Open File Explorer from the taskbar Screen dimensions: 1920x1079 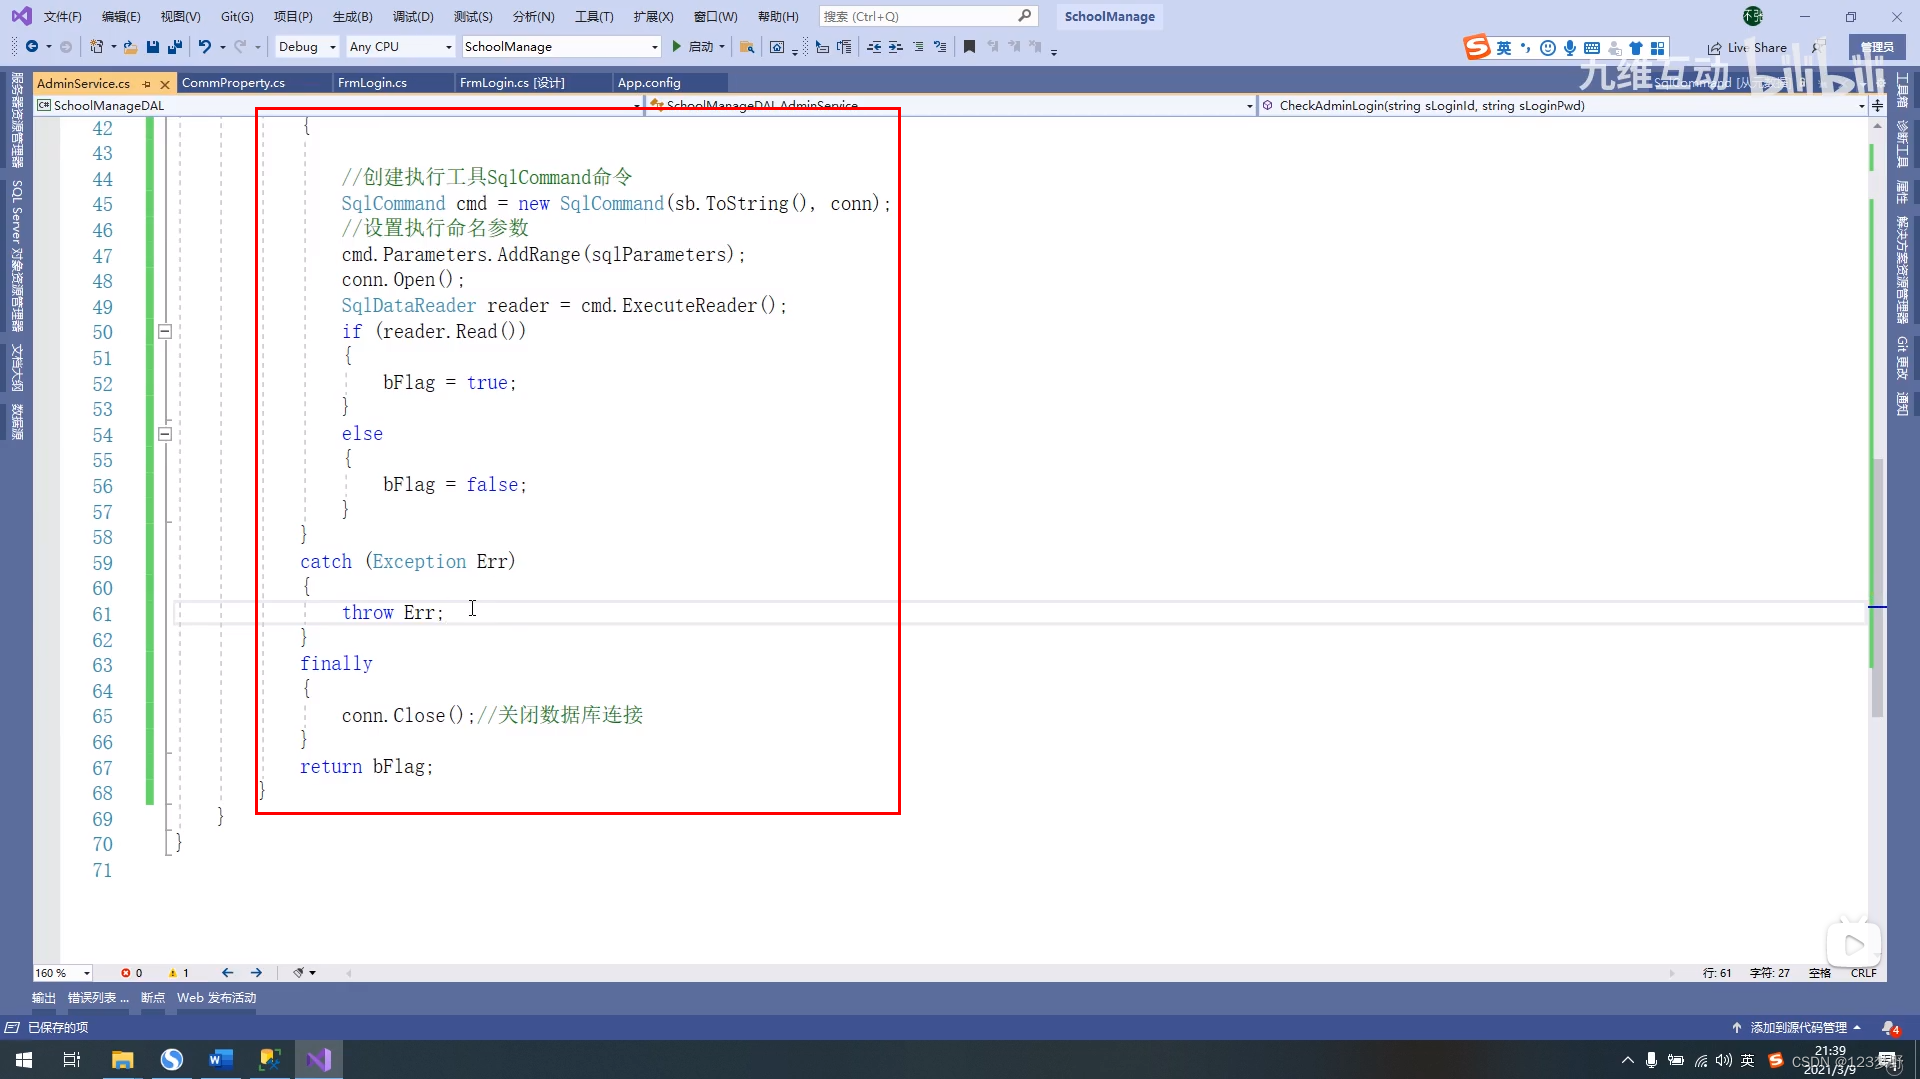(x=123, y=1060)
